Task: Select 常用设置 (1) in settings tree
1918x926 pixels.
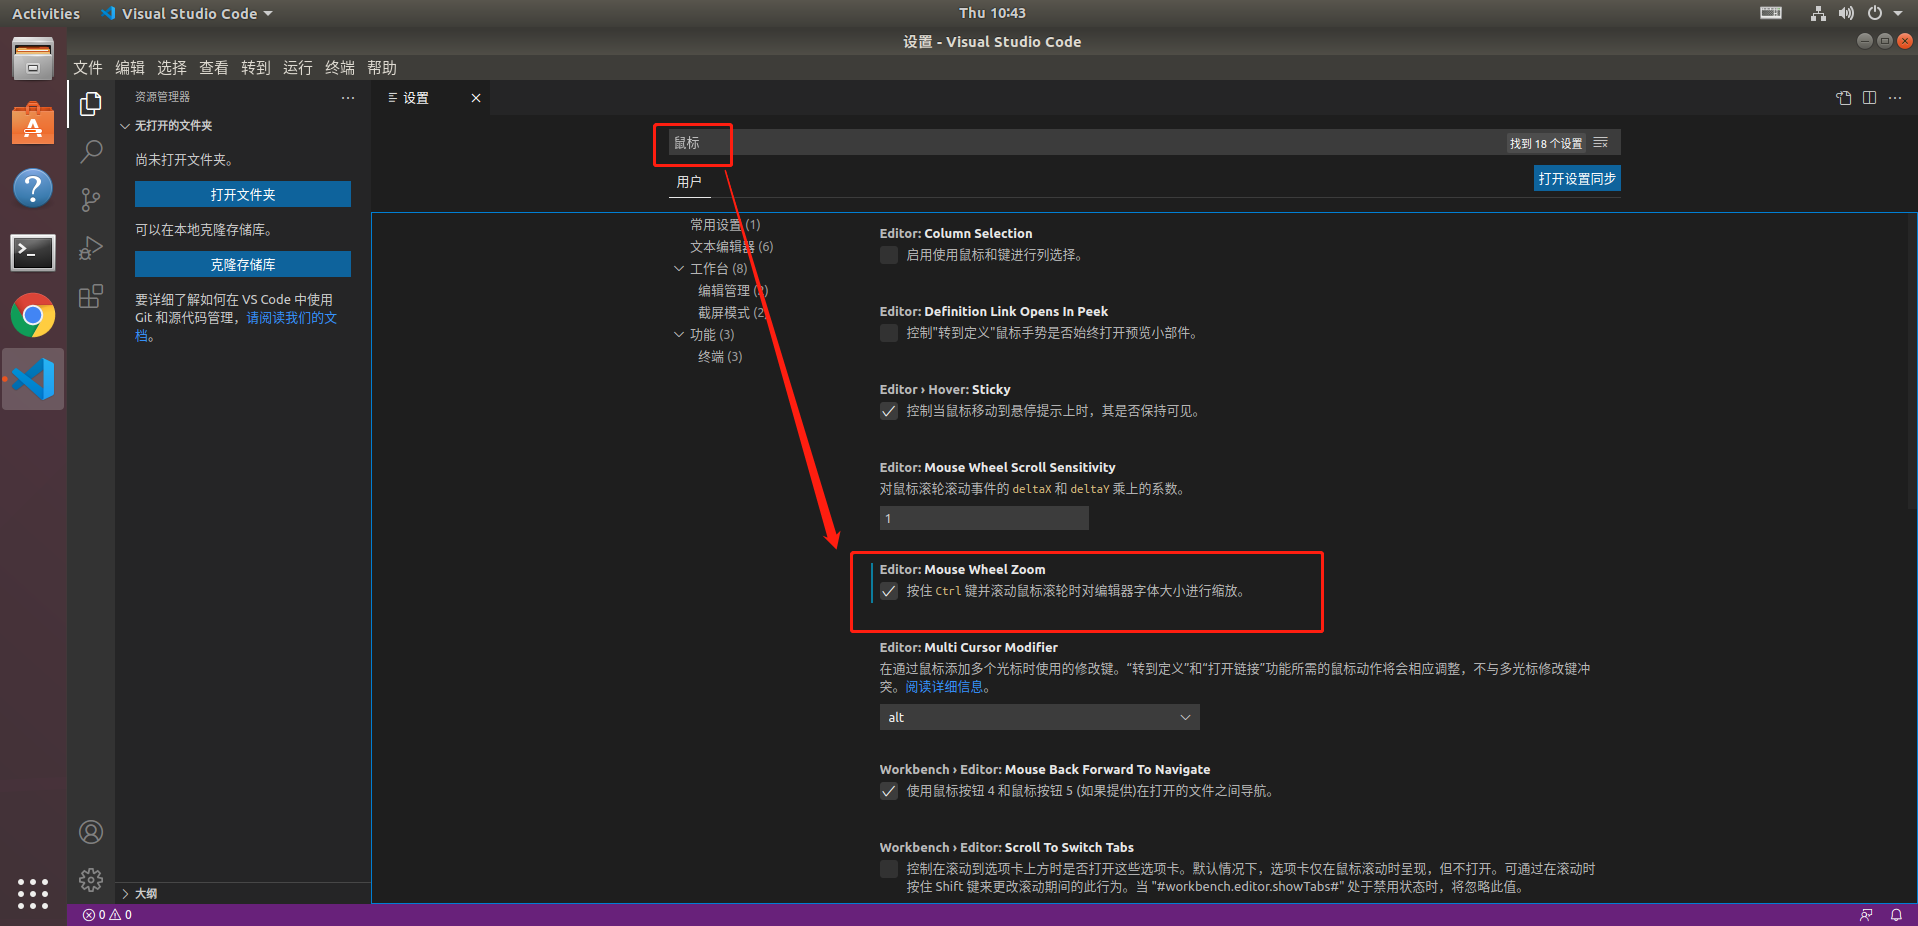Action: point(725,225)
